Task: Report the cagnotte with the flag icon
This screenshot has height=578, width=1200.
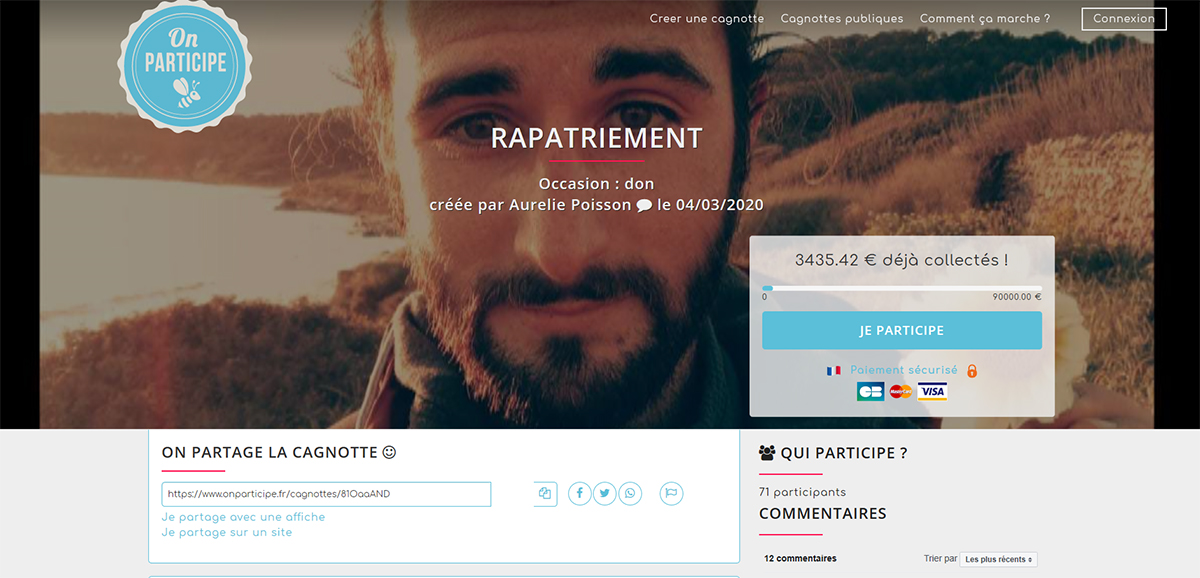Action: (x=671, y=494)
